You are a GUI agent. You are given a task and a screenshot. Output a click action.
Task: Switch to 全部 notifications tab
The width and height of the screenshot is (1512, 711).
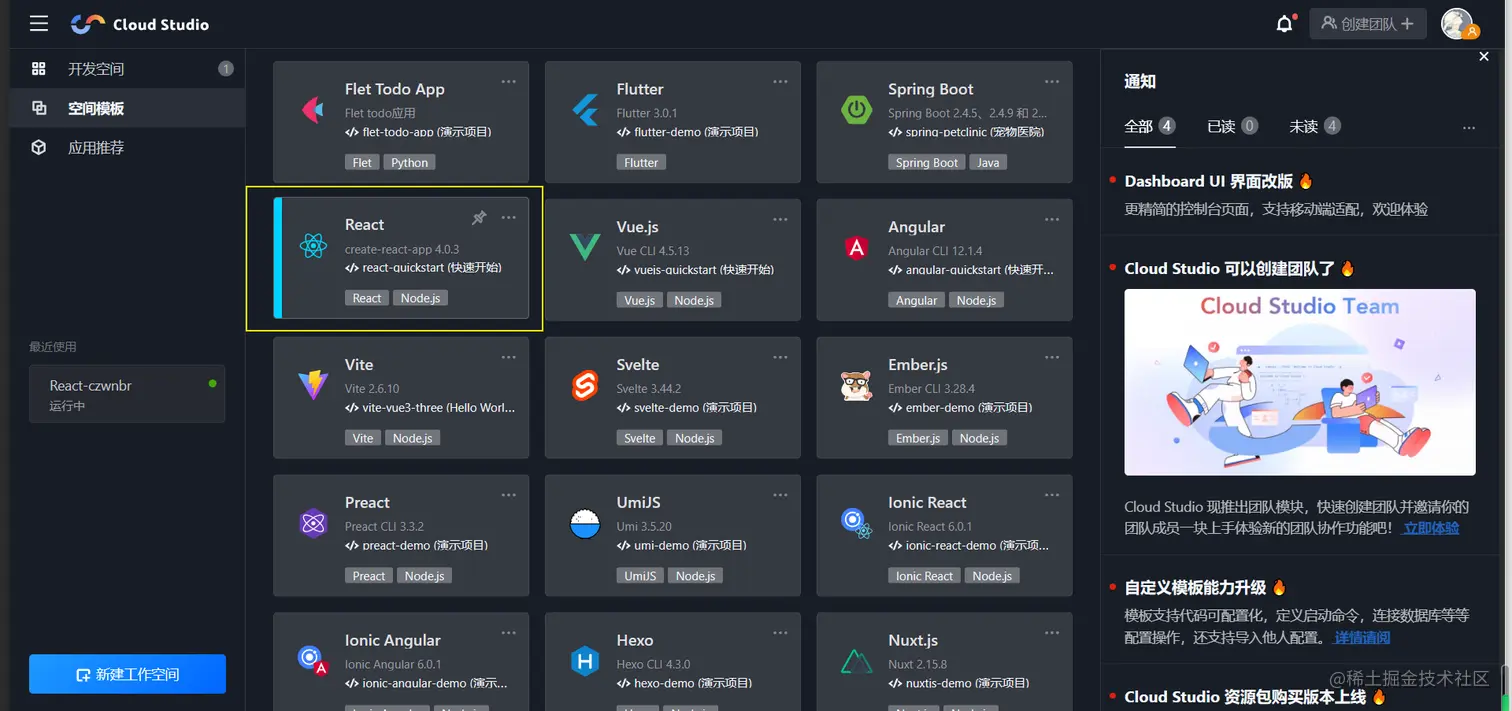pos(1149,126)
